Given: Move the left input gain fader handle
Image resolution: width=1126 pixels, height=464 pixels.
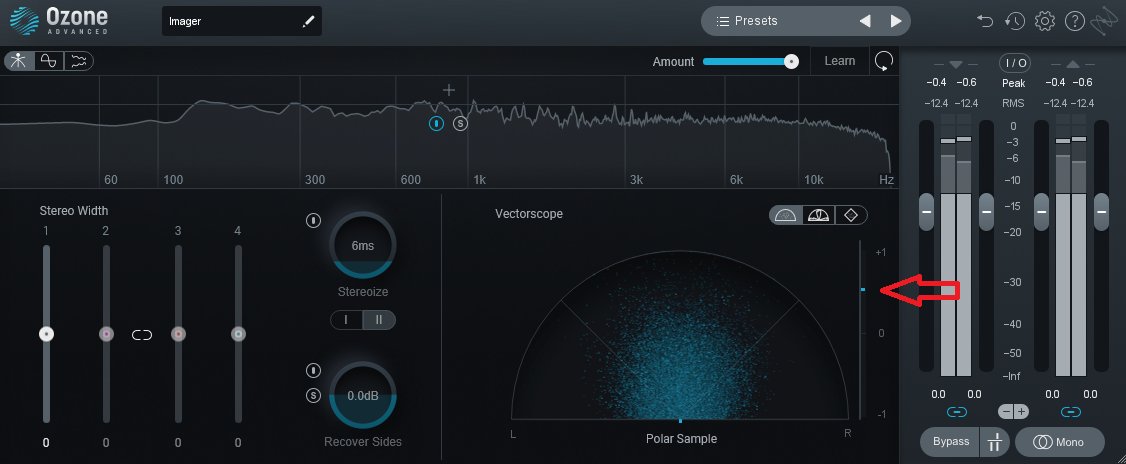Looking at the screenshot, I should [926, 212].
